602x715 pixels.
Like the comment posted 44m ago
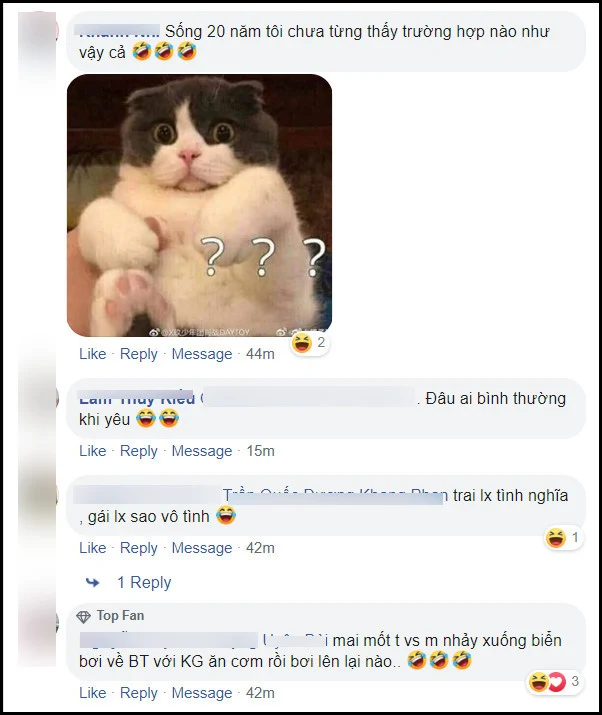pyautogui.click(x=93, y=354)
